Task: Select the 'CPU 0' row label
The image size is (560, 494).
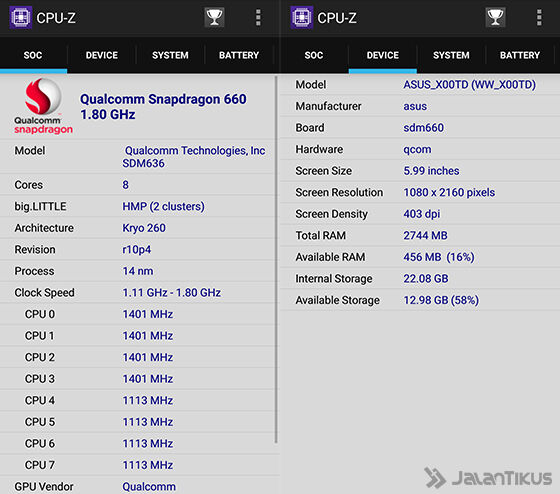Action: pyautogui.click(x=40, y=314)
